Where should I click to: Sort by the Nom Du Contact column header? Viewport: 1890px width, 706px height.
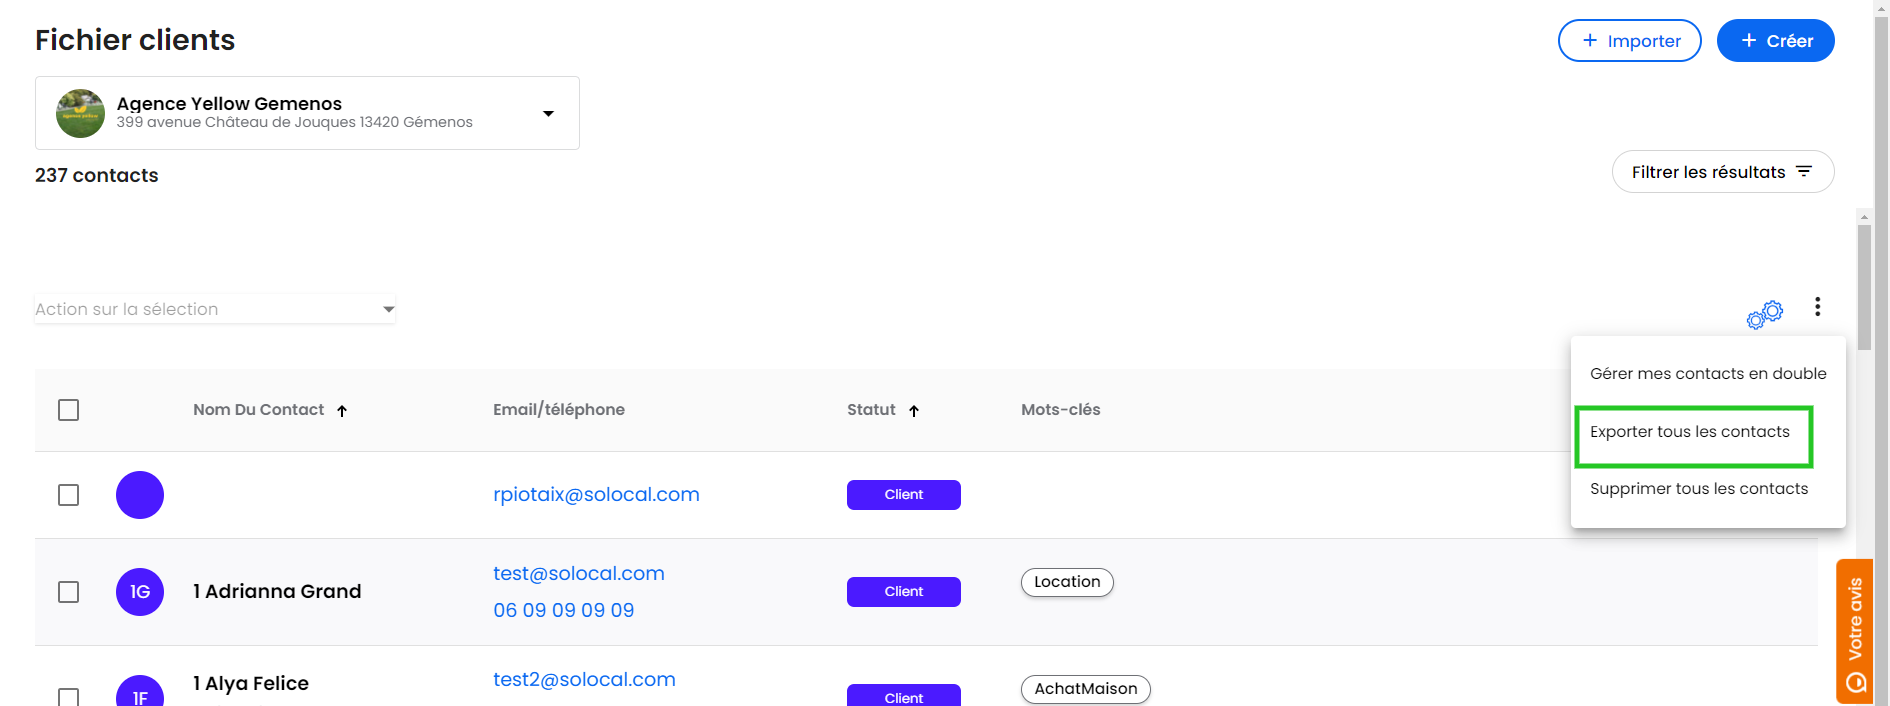click(259, 410)
